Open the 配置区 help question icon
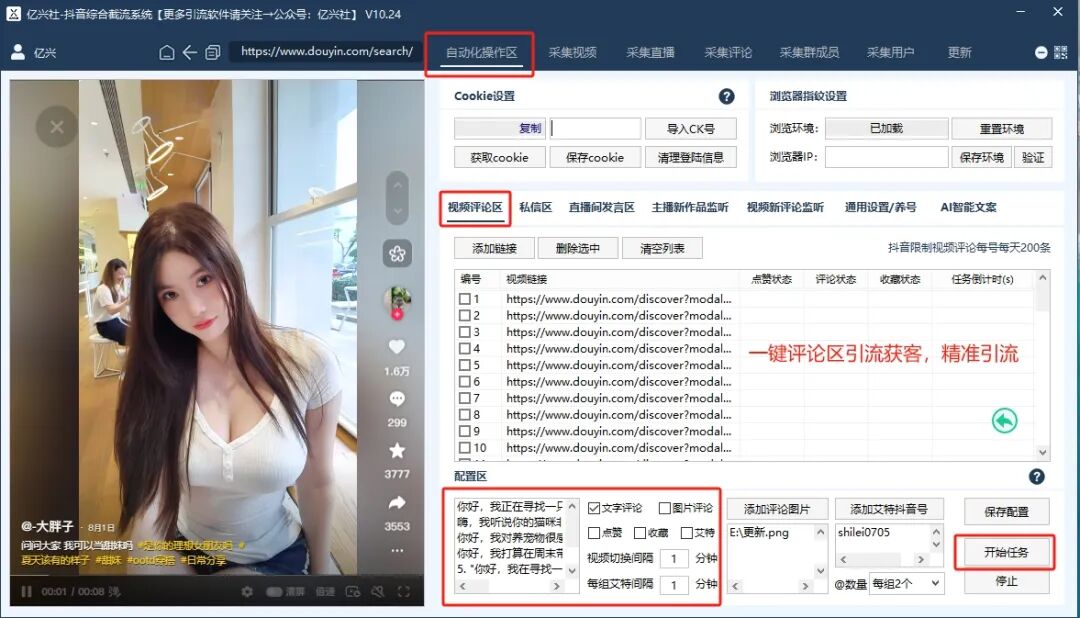1080x618 pixels. [x=1036, y=476]
